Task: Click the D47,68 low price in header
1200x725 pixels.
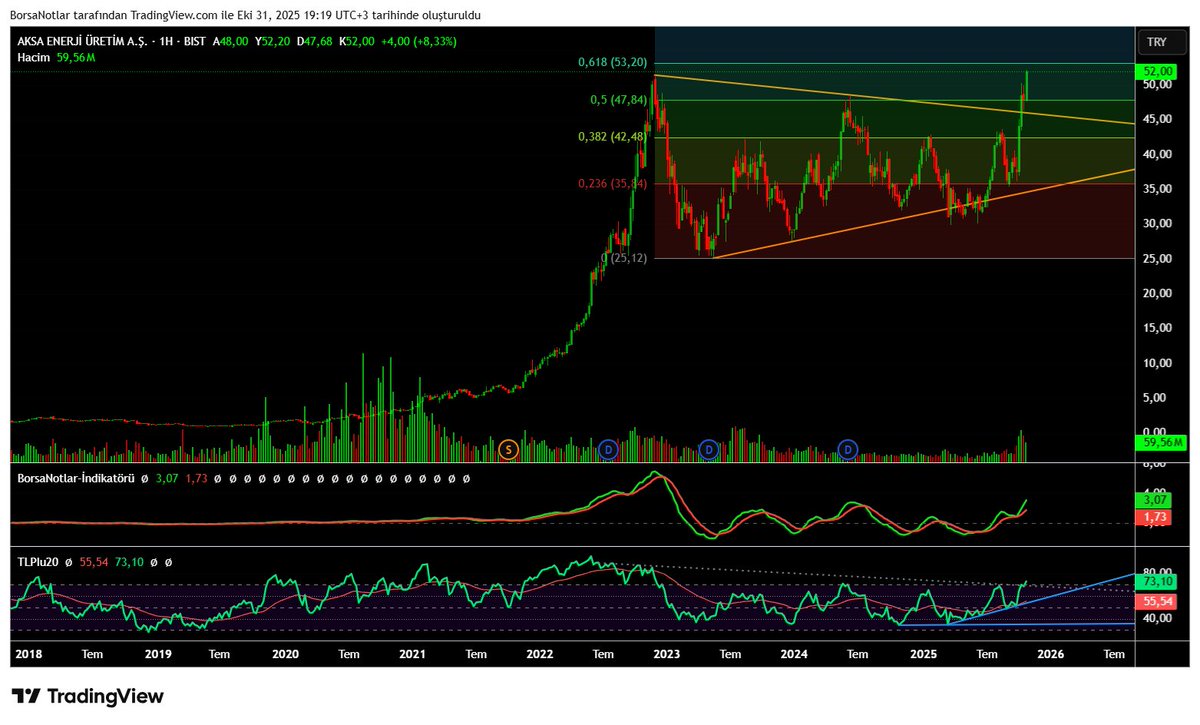Action: [314, 42]
